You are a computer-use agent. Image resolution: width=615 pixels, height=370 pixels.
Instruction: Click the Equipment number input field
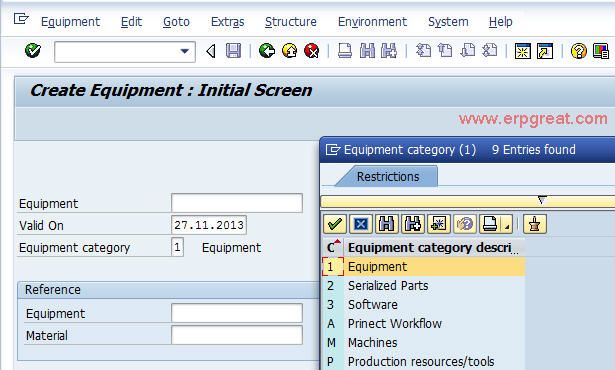tap(237, 203)
